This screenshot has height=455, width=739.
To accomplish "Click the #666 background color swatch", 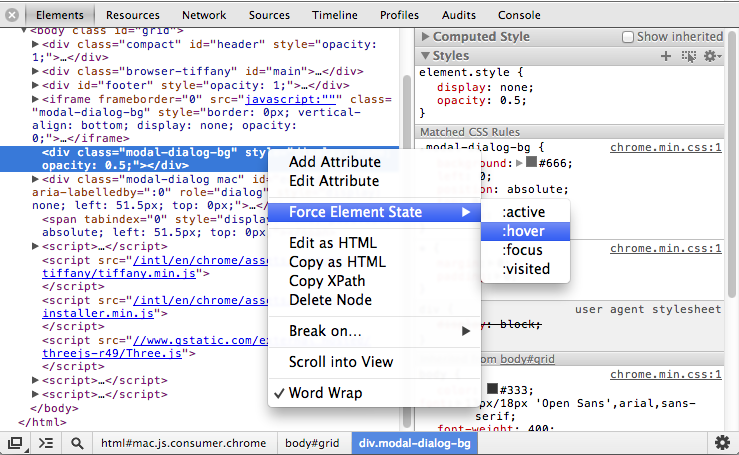I will [531, 162].
